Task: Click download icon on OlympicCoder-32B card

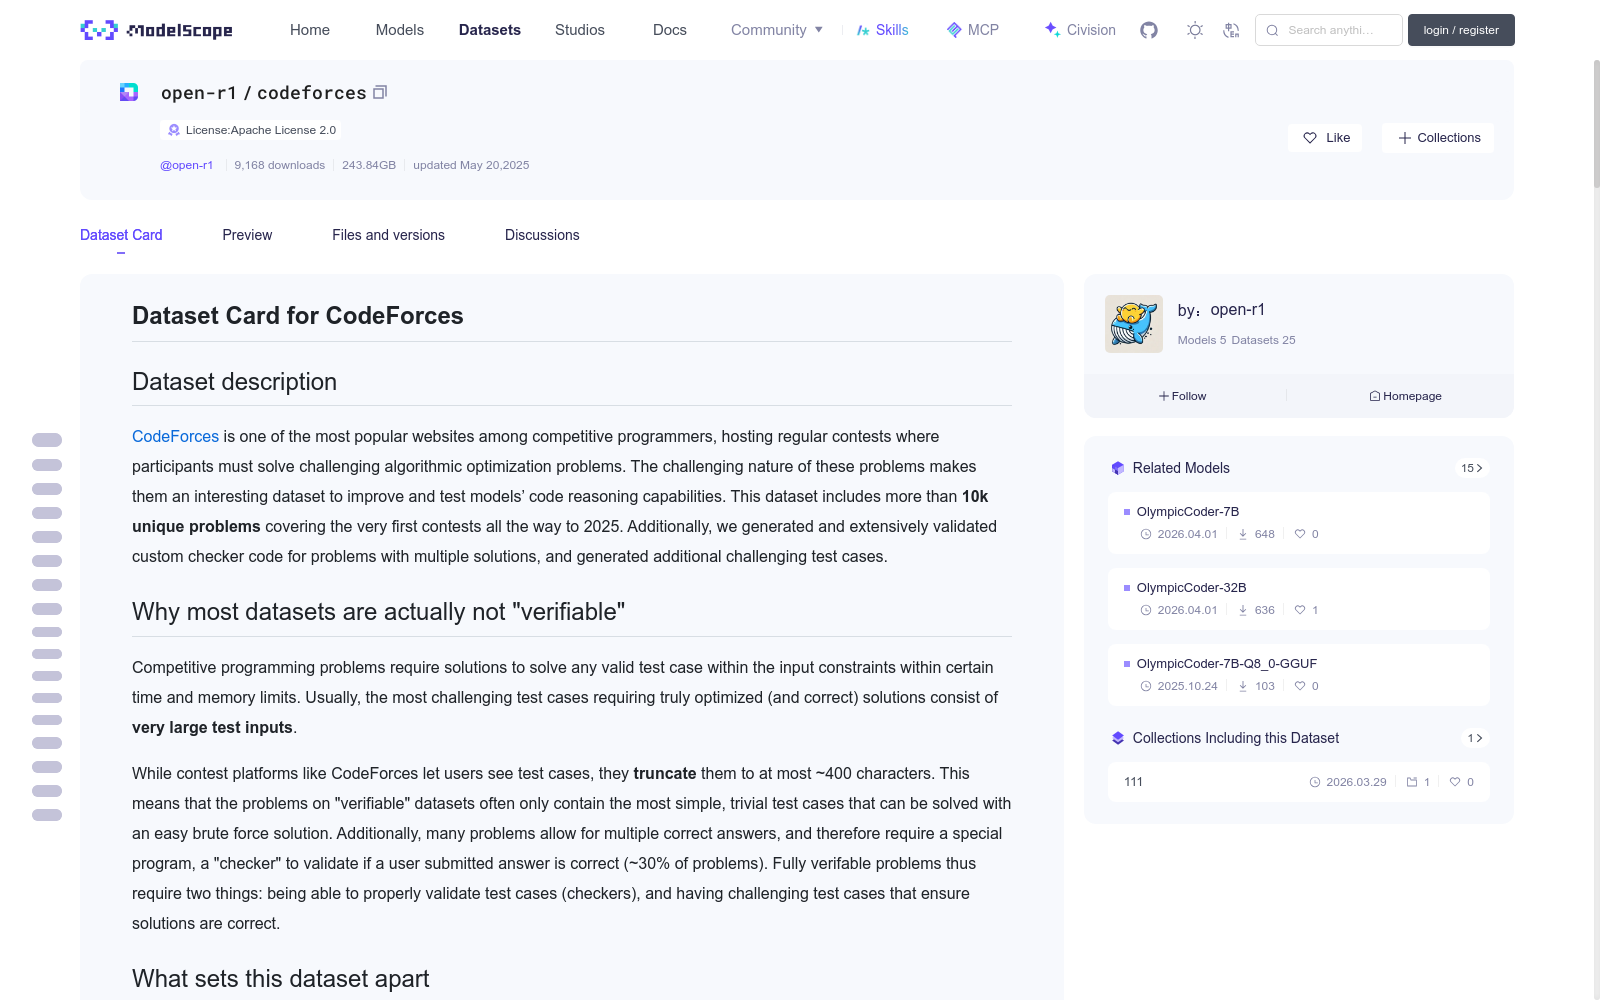Action: (1243, 610)
